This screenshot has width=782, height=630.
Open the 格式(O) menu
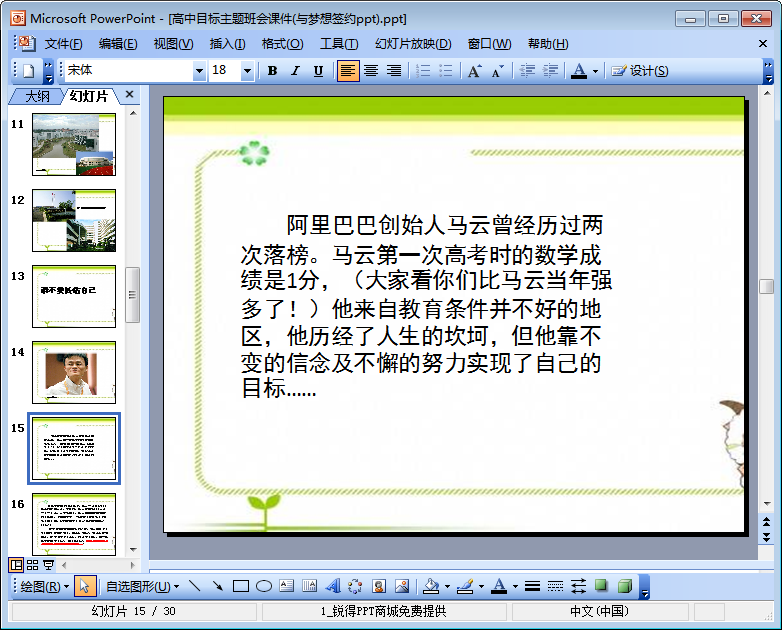point(282,44)
